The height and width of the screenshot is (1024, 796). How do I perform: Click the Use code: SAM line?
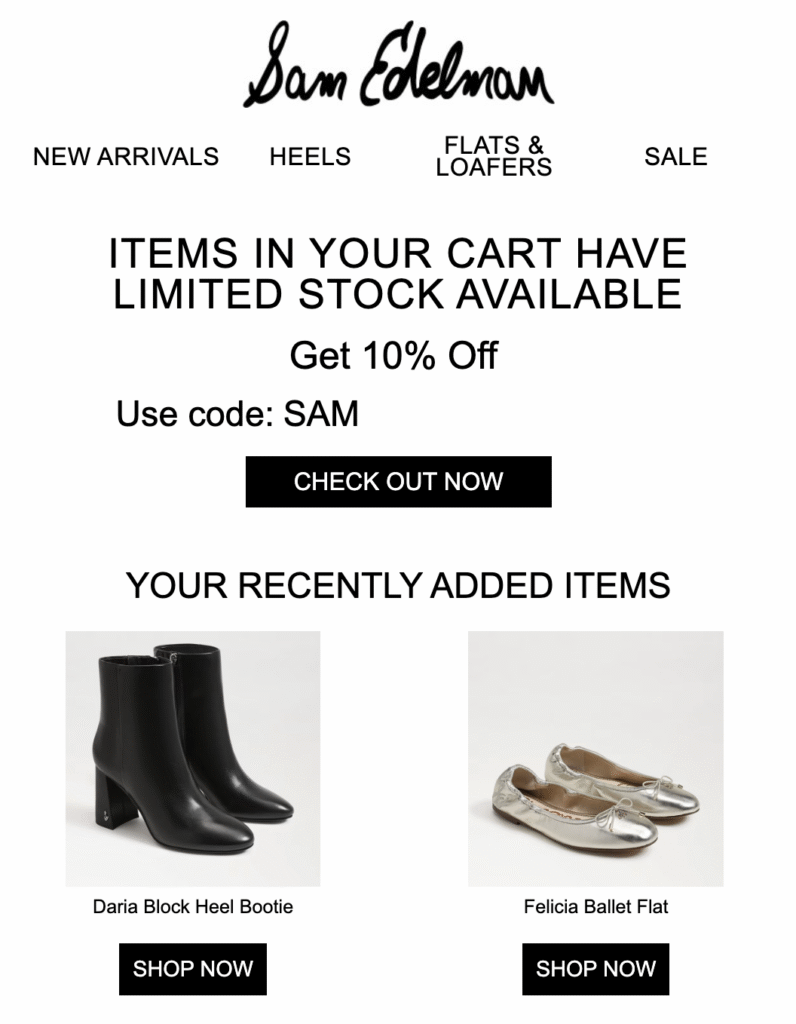click(x=243, y=410)
